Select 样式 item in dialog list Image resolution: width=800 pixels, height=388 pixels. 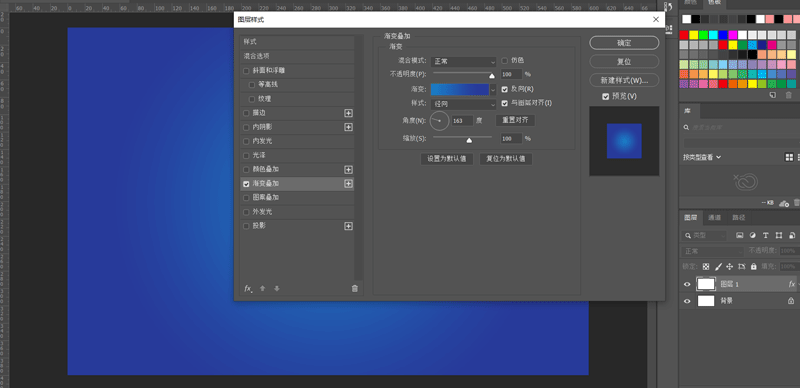click(x=297, y=42)
